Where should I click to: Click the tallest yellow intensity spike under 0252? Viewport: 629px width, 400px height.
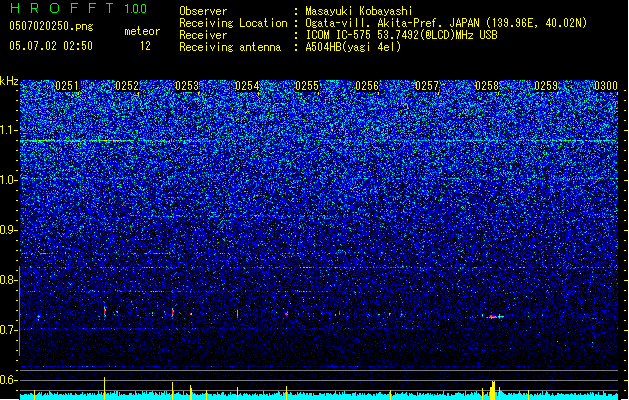coord(105,388)
